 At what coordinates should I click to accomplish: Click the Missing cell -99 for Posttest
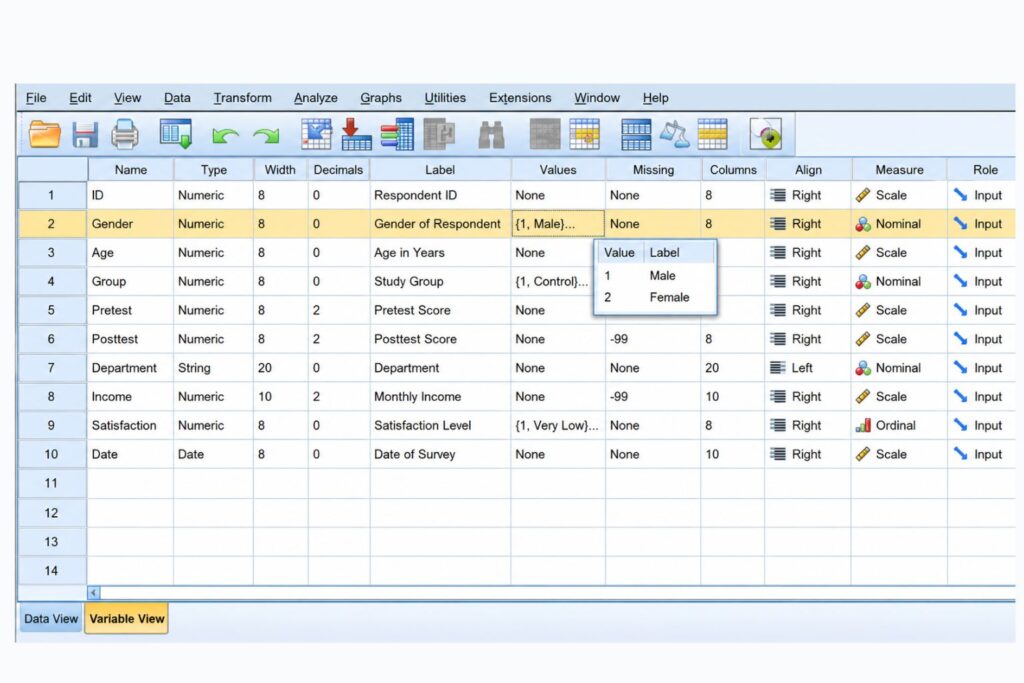[653, 339]
